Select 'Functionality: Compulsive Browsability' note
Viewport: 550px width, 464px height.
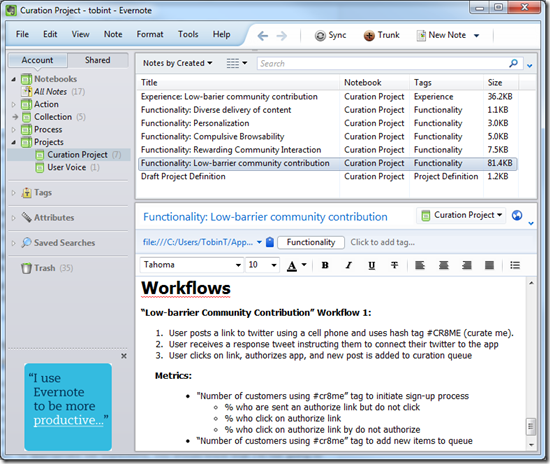pyautogui.click(x=327, y=136)
